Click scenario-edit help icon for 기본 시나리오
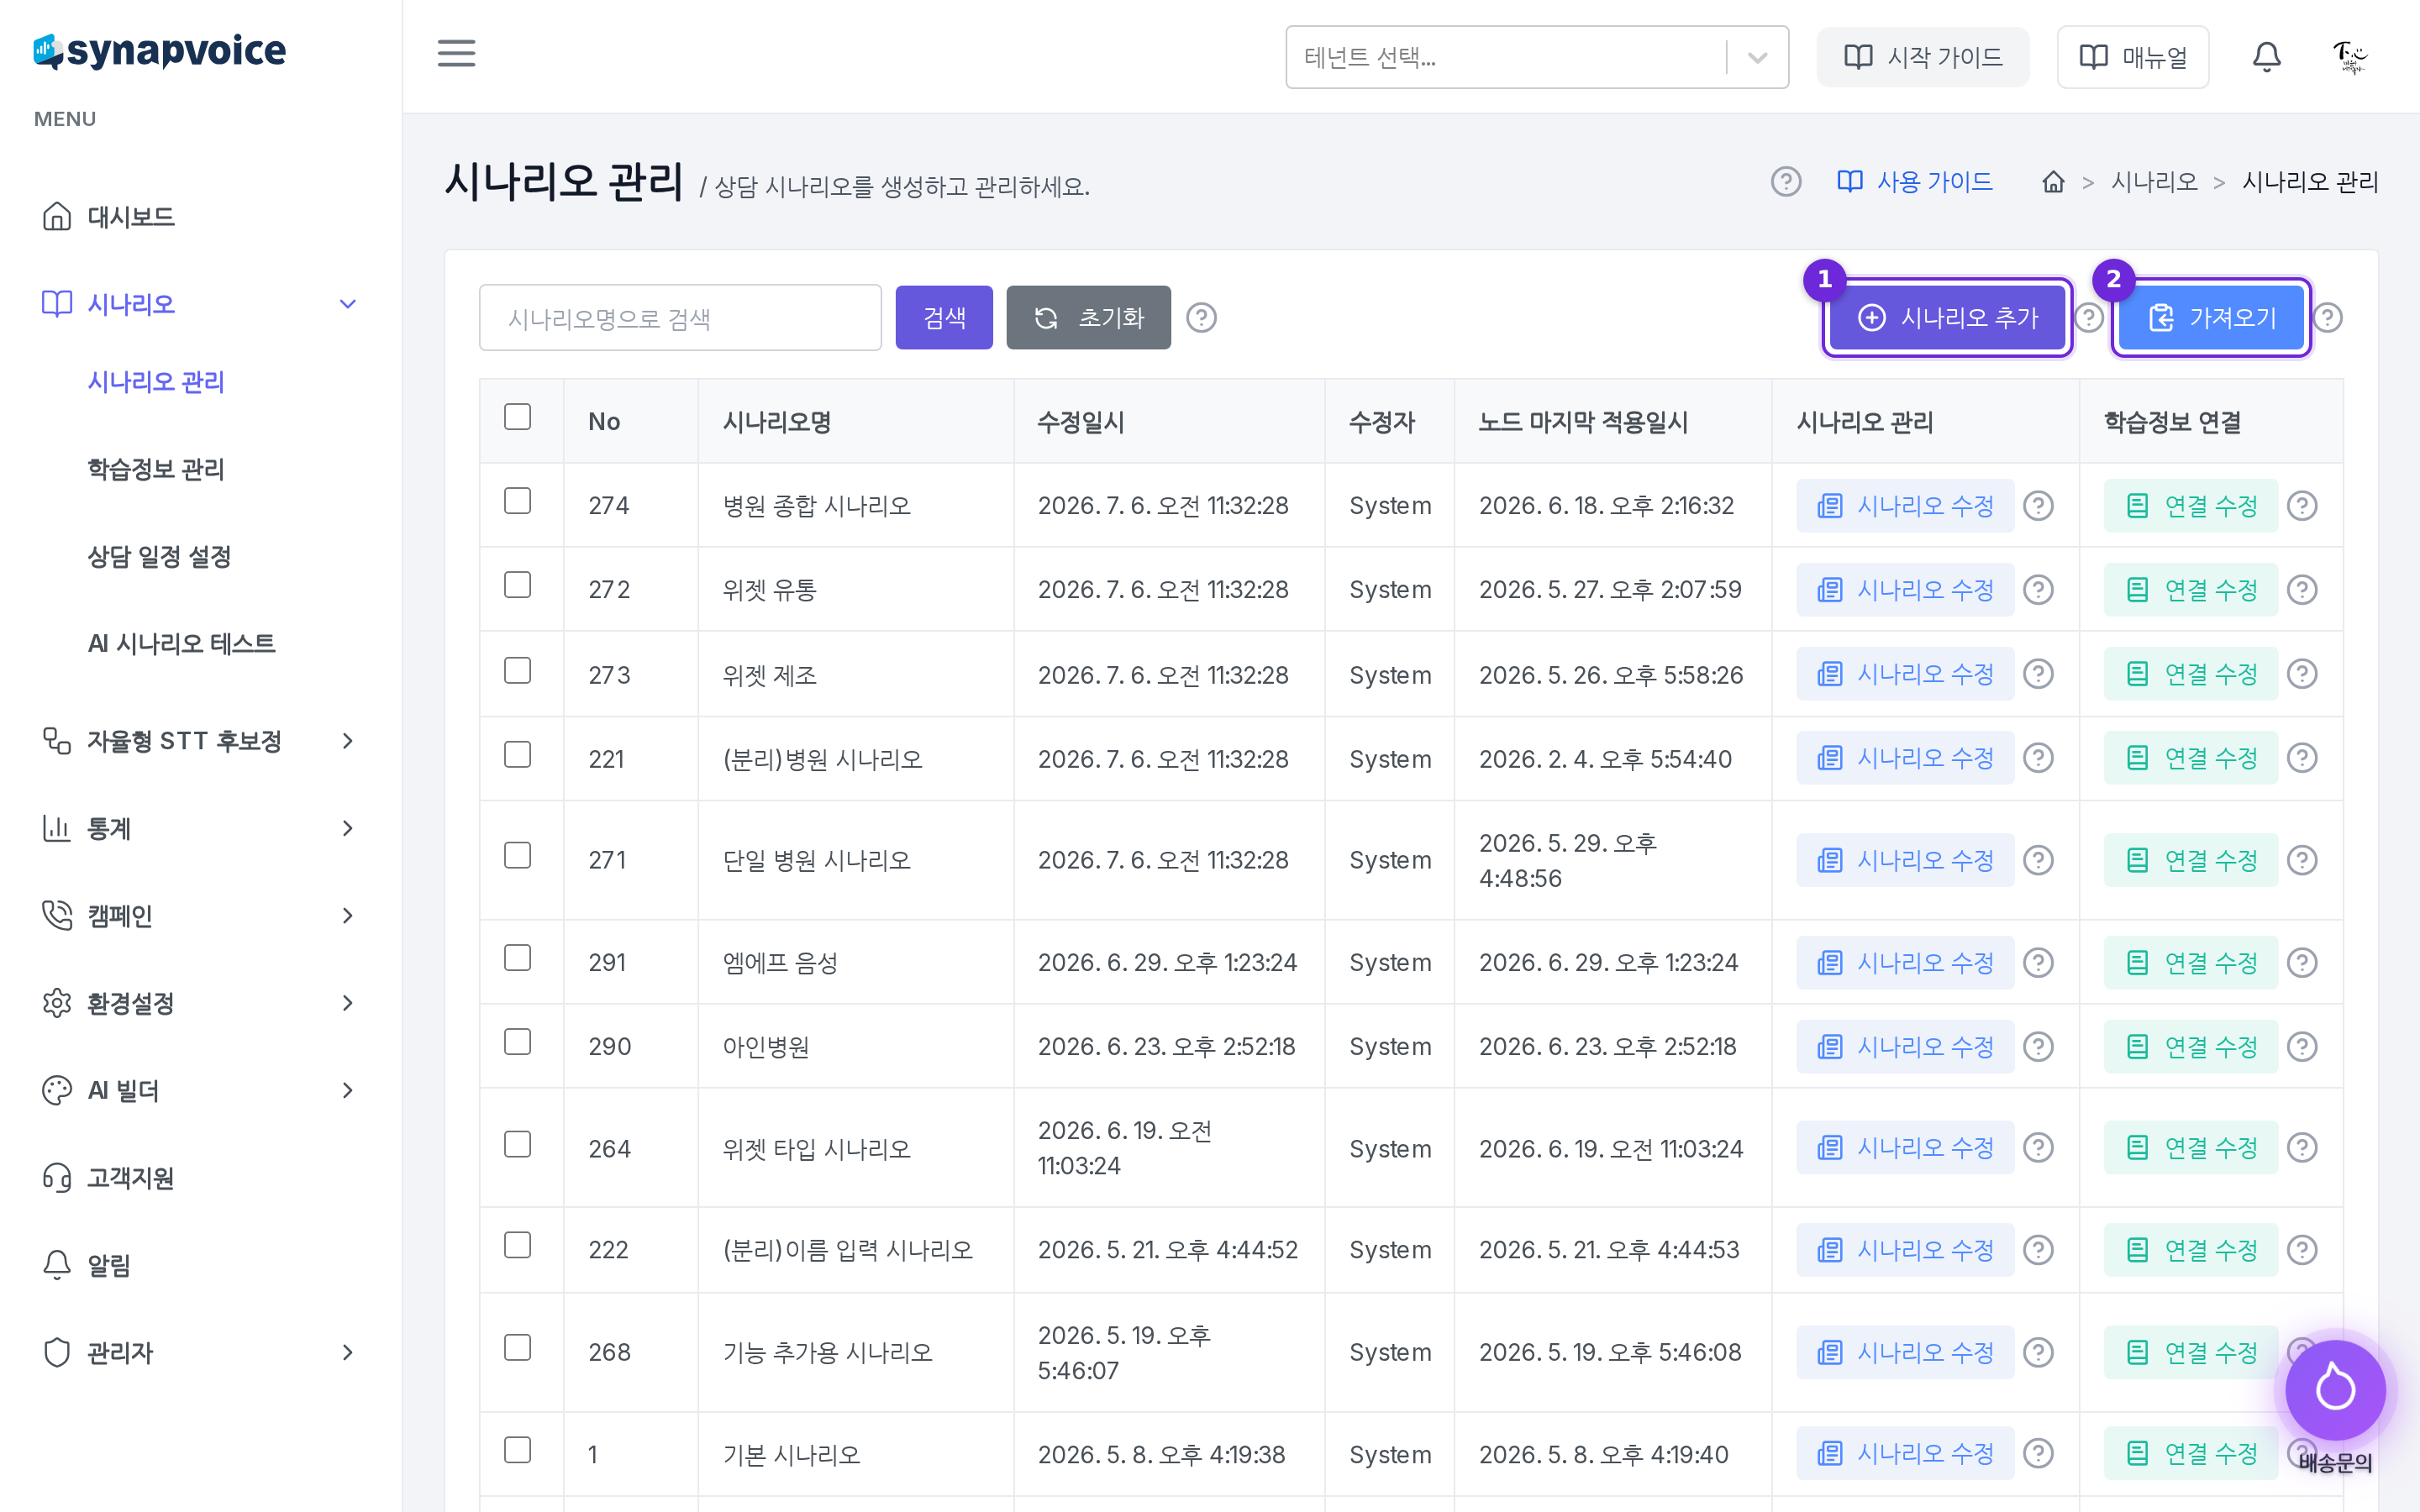This screenshot has width=2420, height=1512. click(x=2038, y=1453)
